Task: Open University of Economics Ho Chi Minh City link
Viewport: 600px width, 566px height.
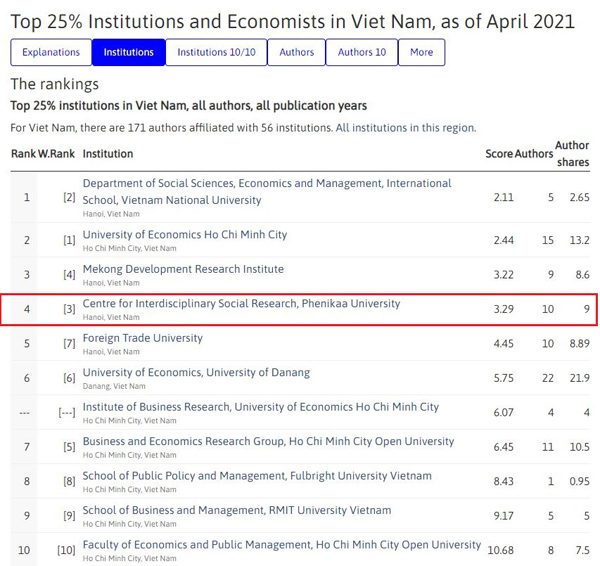Action: click(184, 234)
